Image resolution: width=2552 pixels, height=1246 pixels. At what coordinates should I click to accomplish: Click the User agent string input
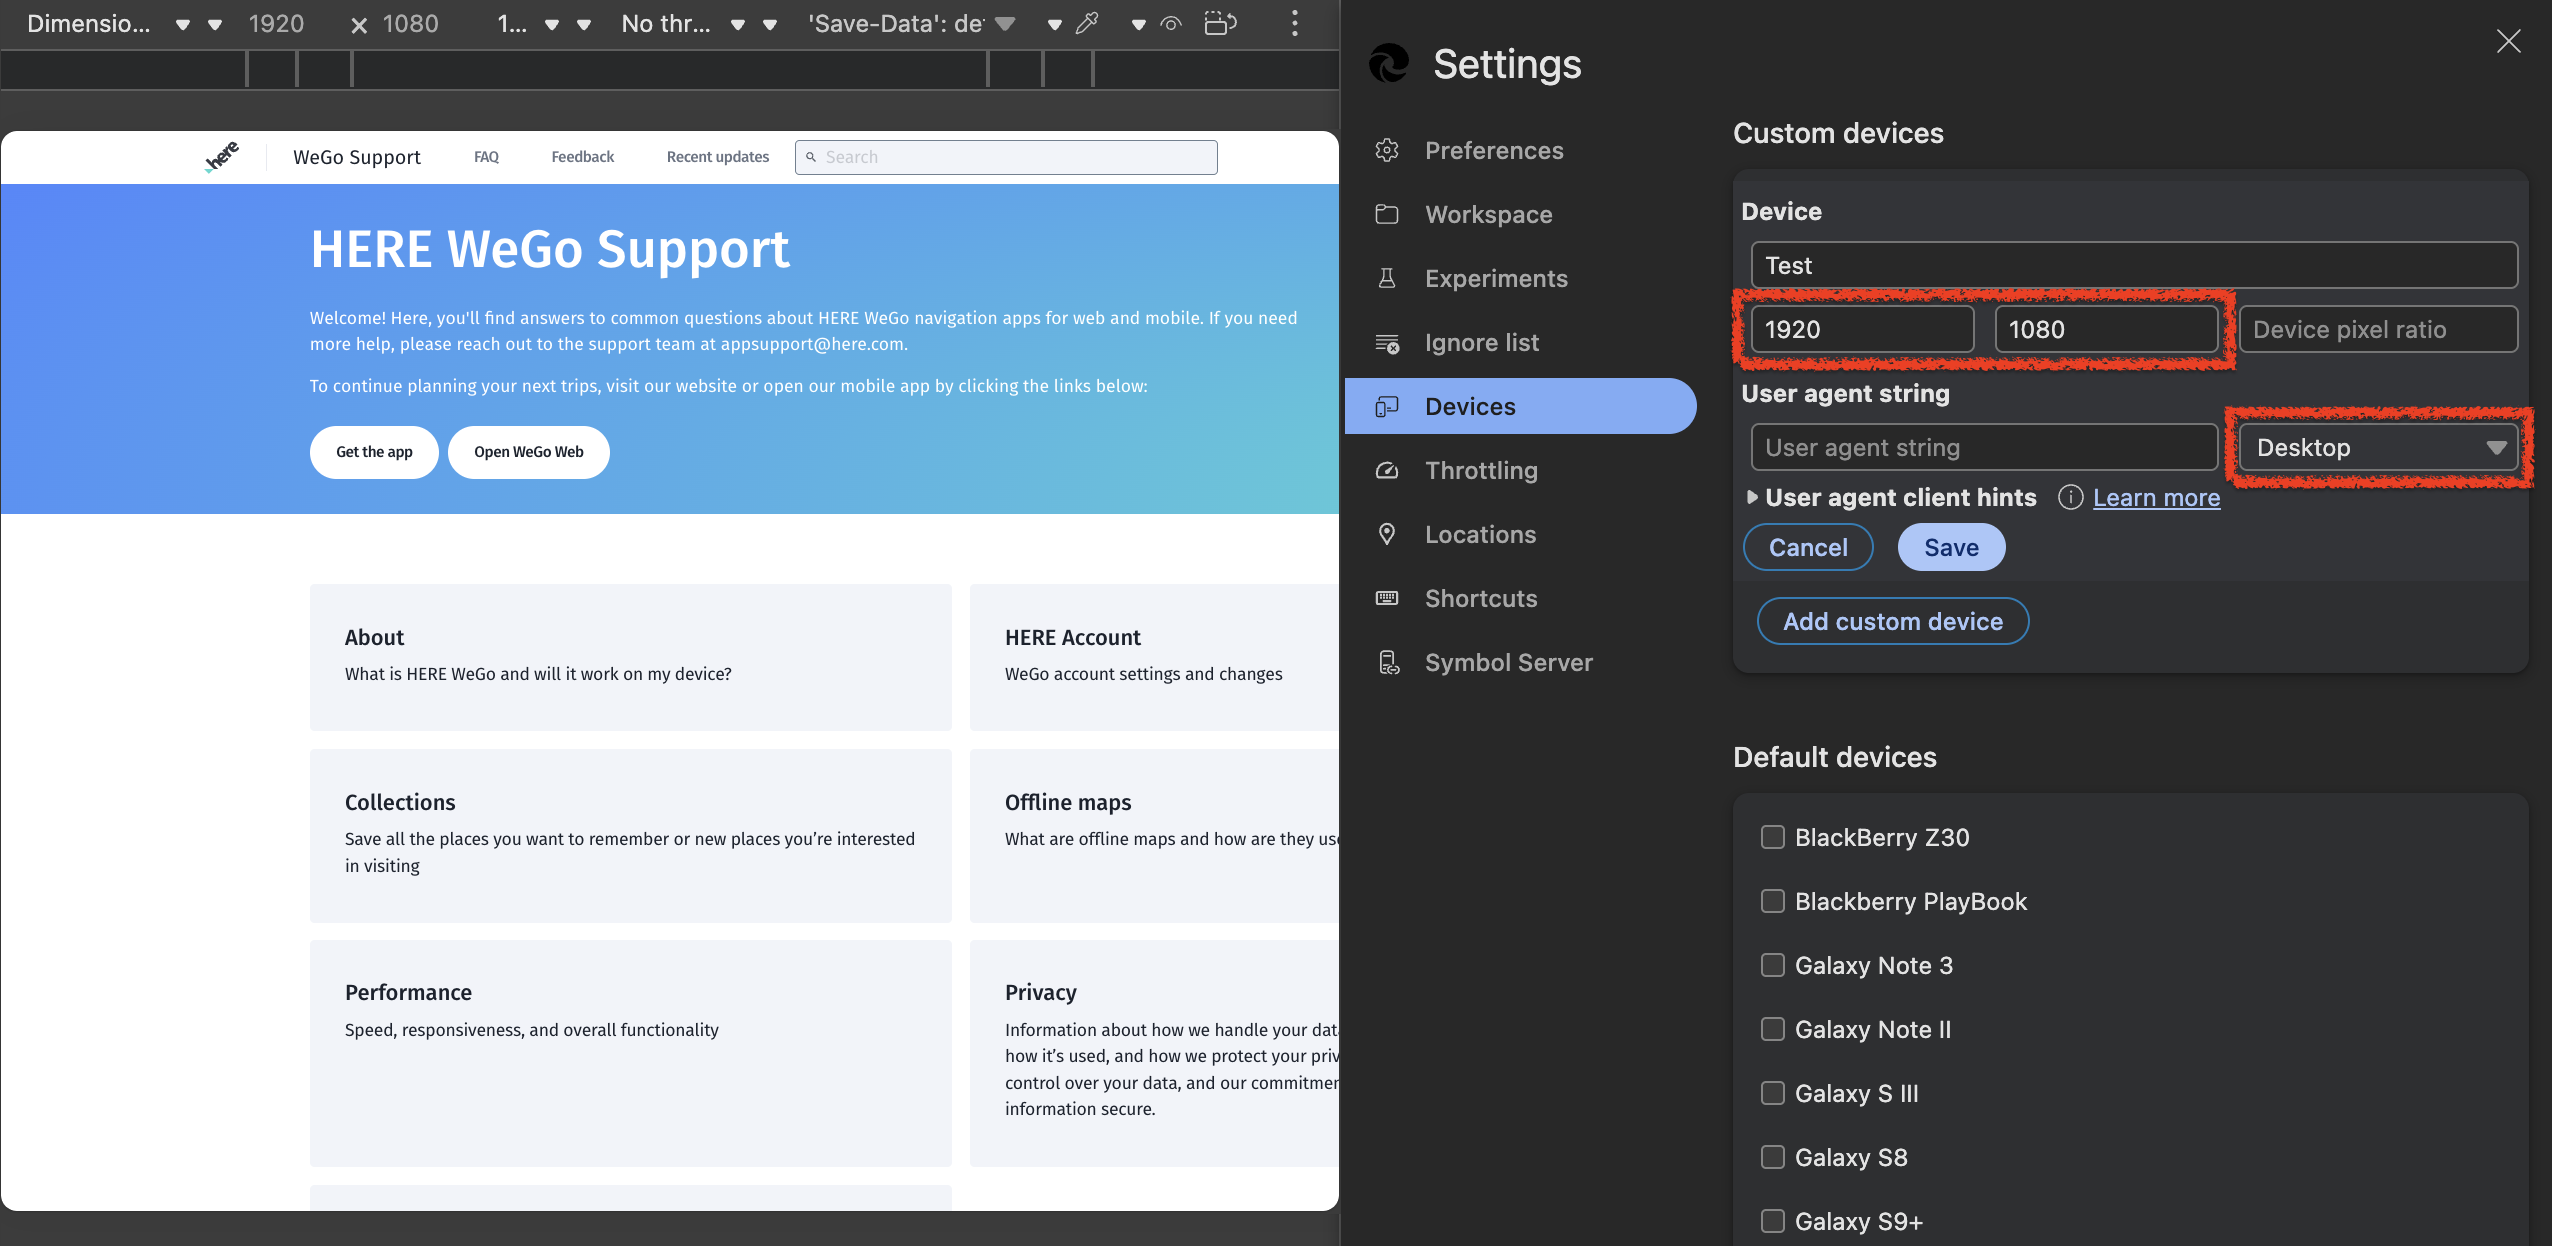point(1985,447)
